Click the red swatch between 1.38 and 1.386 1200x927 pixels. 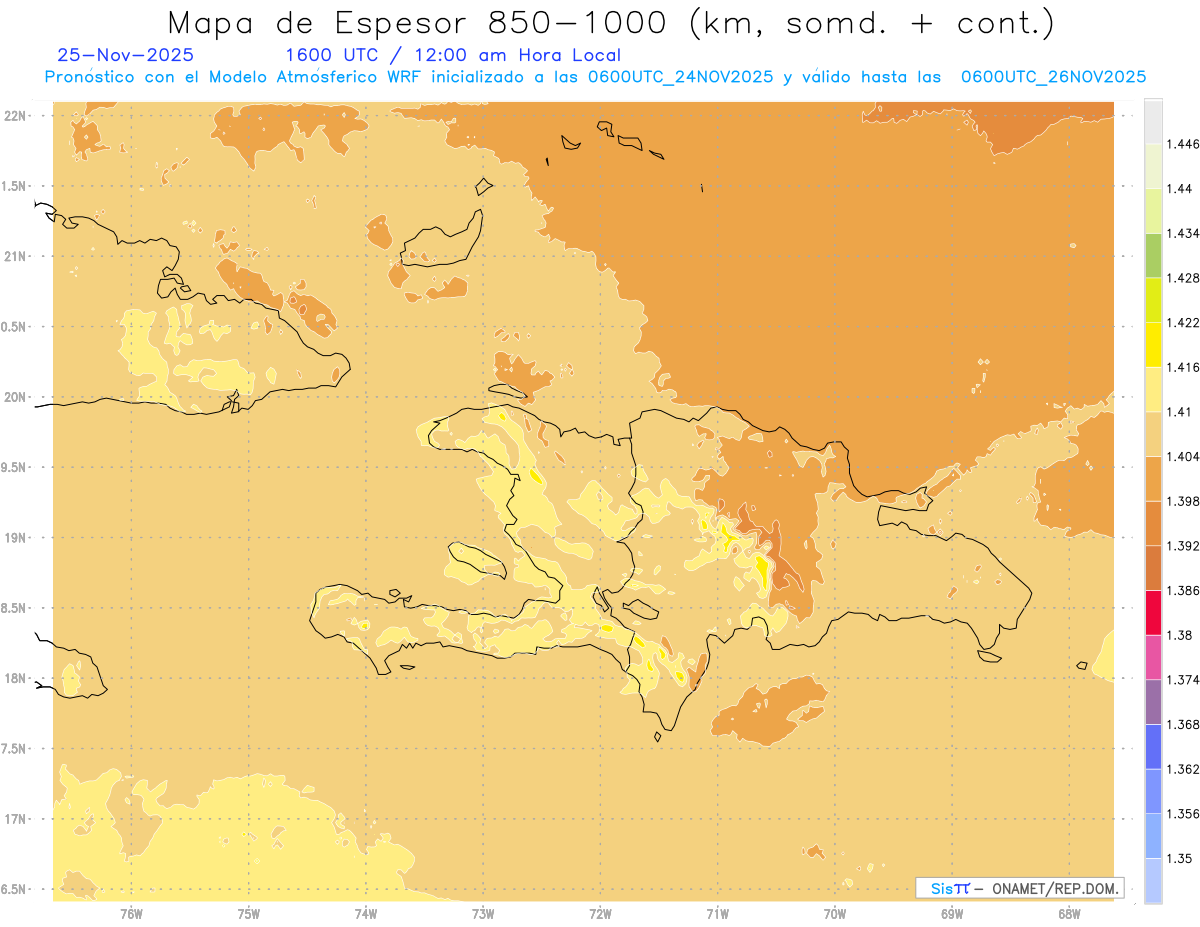pos(1153,613)
